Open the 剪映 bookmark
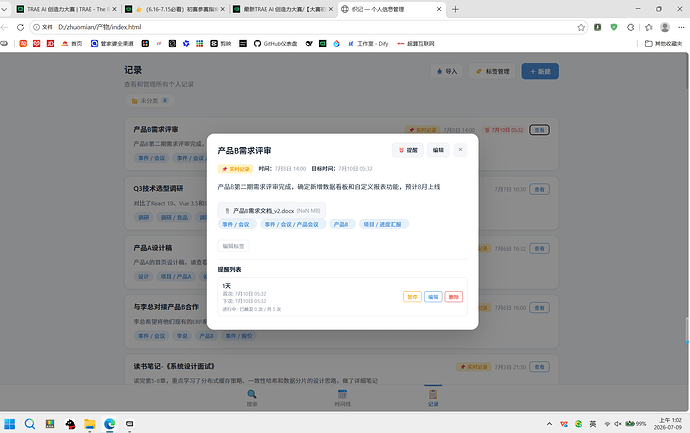The image size is (690, 433). (221, 44)
